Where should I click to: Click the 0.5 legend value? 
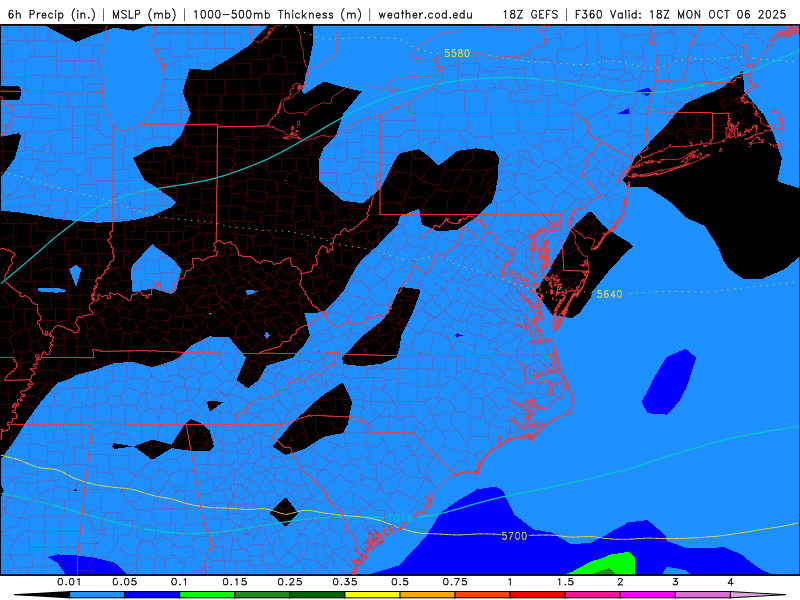pyautogui.click(x=400, y=582)
